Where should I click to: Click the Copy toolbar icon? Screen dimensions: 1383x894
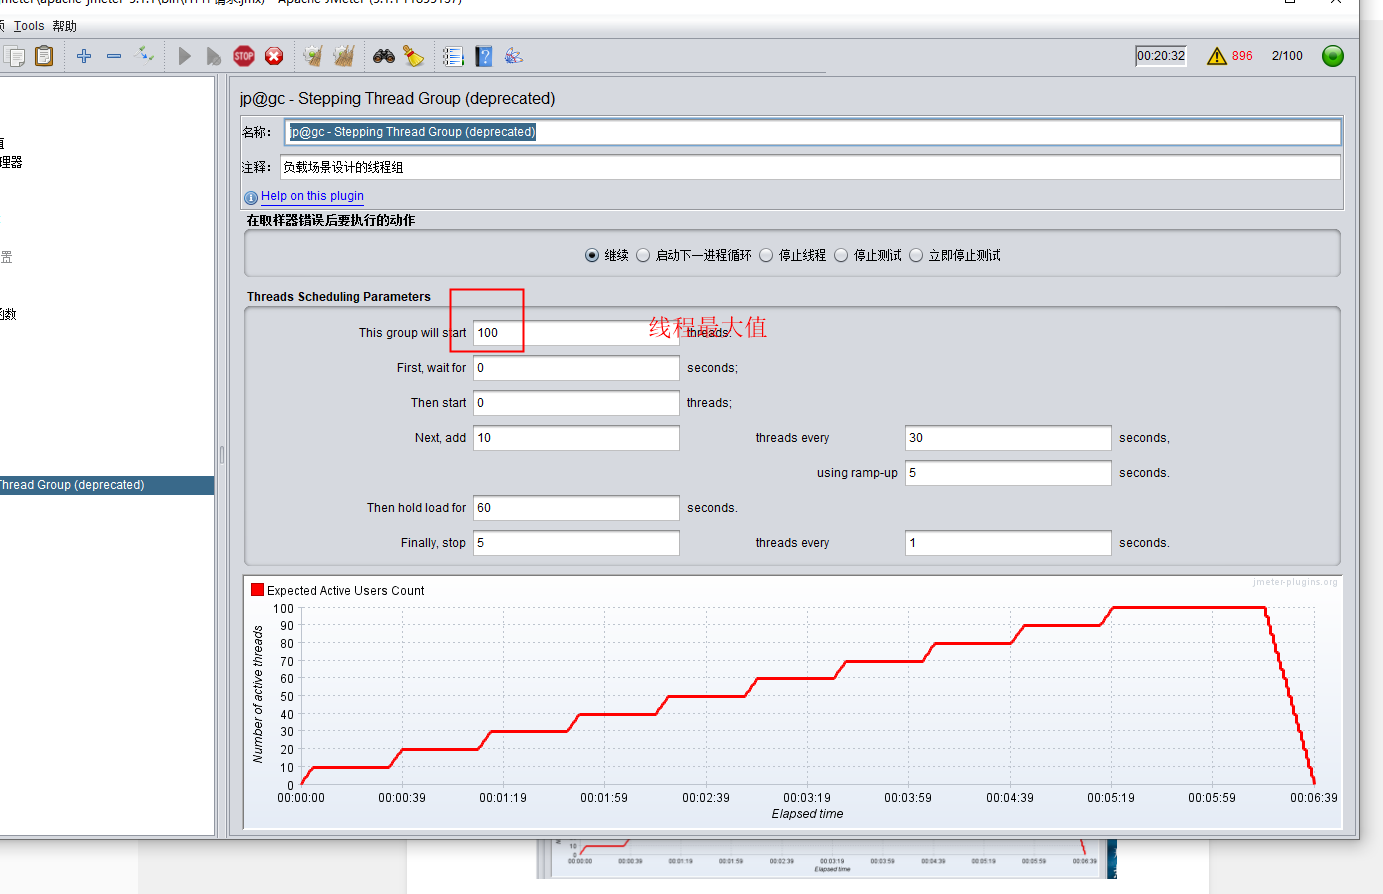(14, 56)
